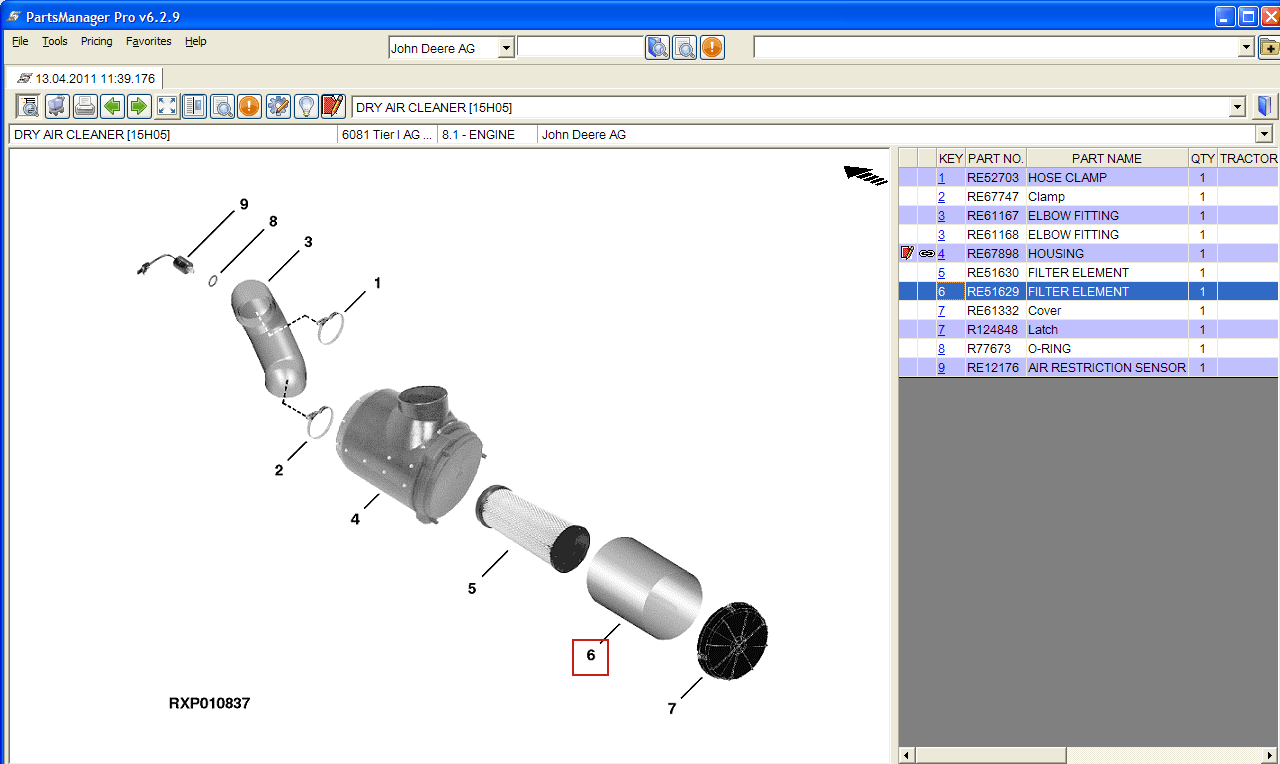The width and height of the screenshot is (1280, 764).
Task: Click the light bulb toolbar icon
Action: pyautogui.click(x=306, y=107)
